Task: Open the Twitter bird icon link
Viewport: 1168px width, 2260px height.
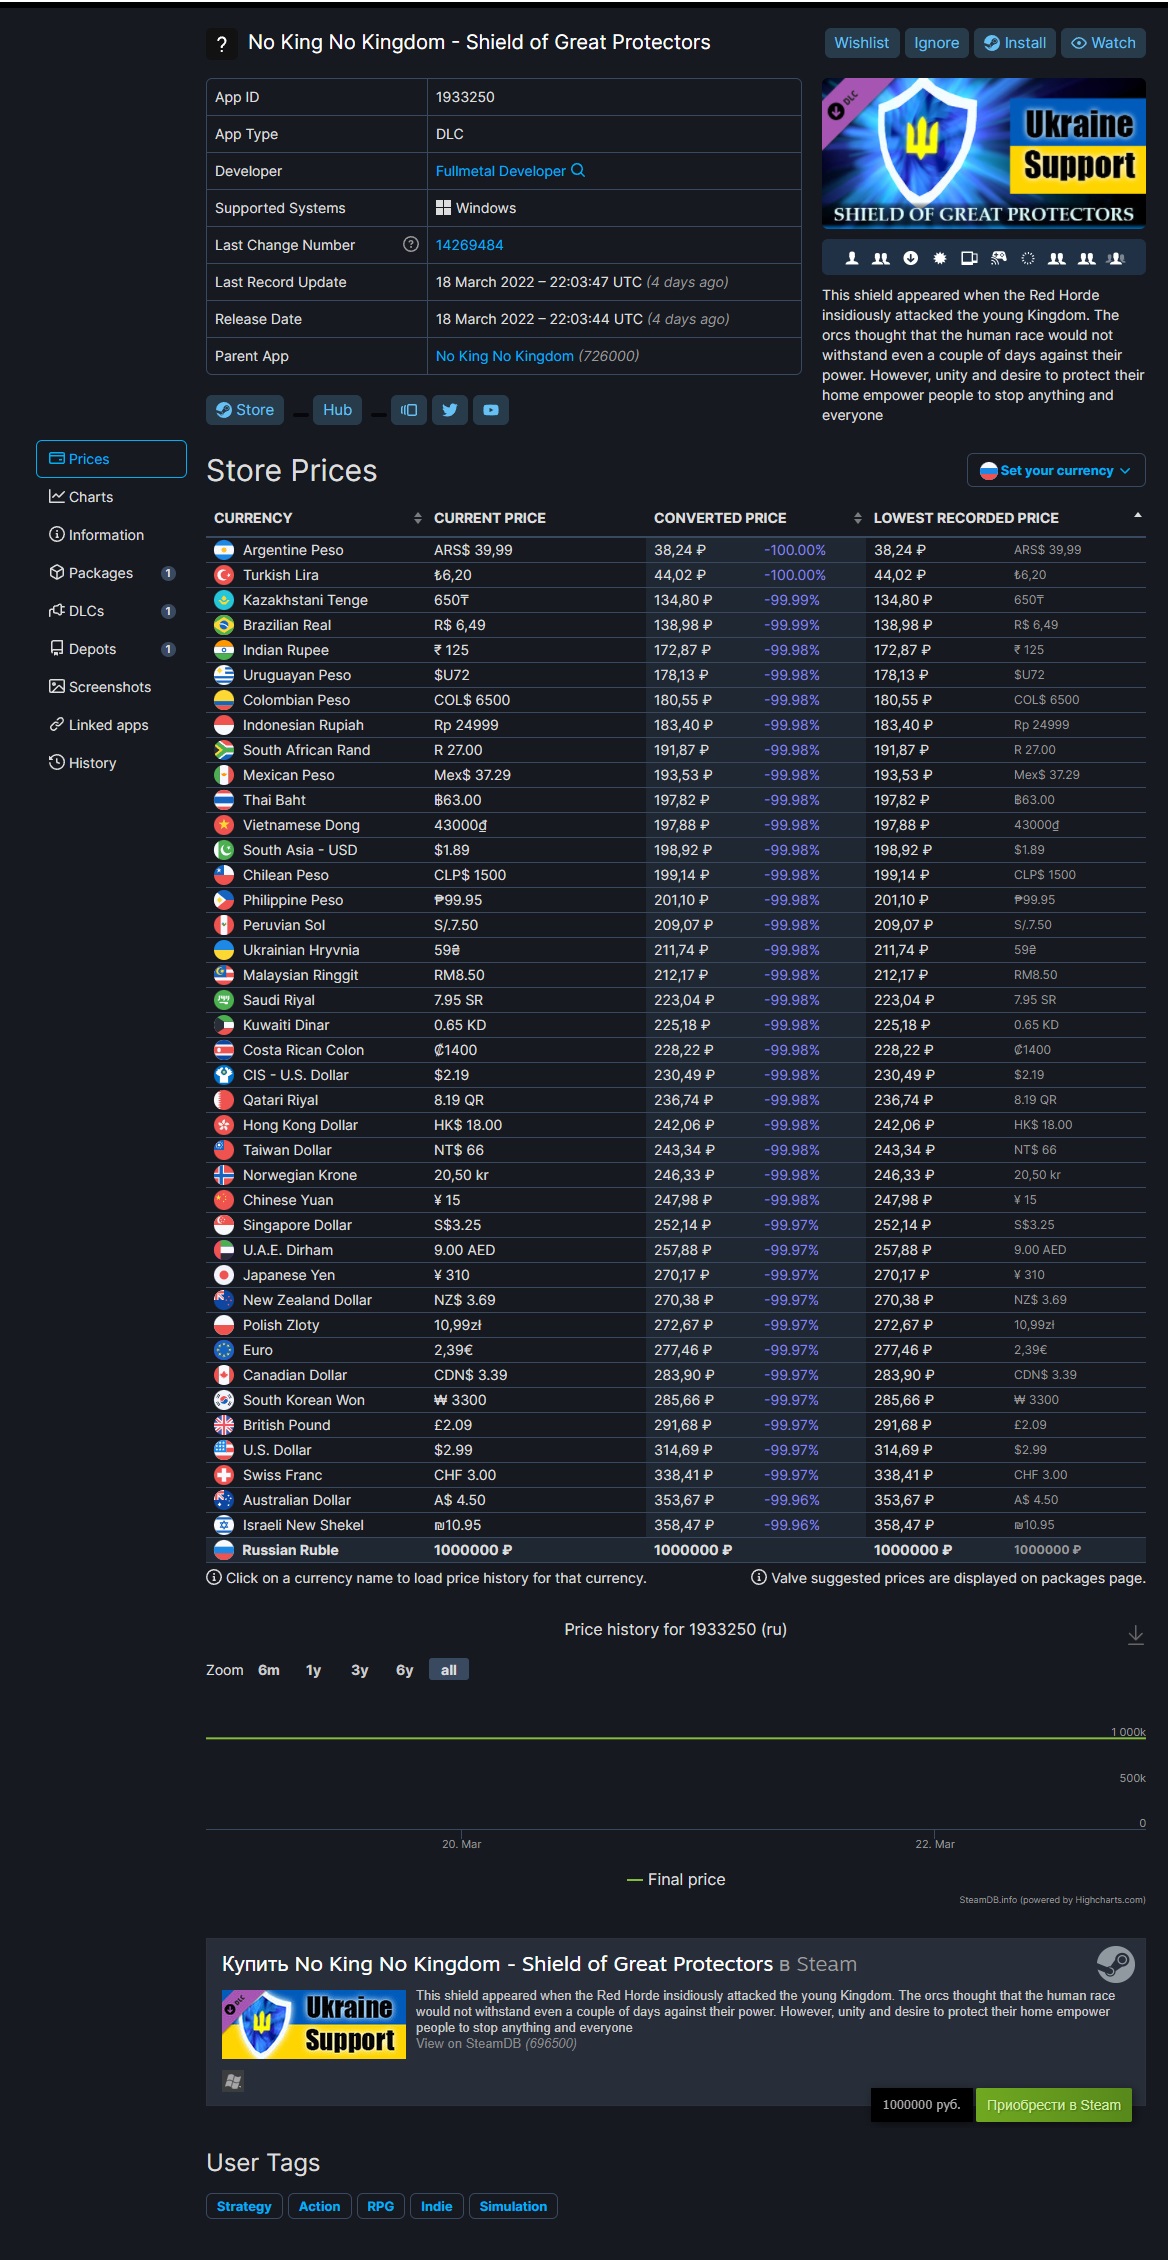Action: coord(450,410)
